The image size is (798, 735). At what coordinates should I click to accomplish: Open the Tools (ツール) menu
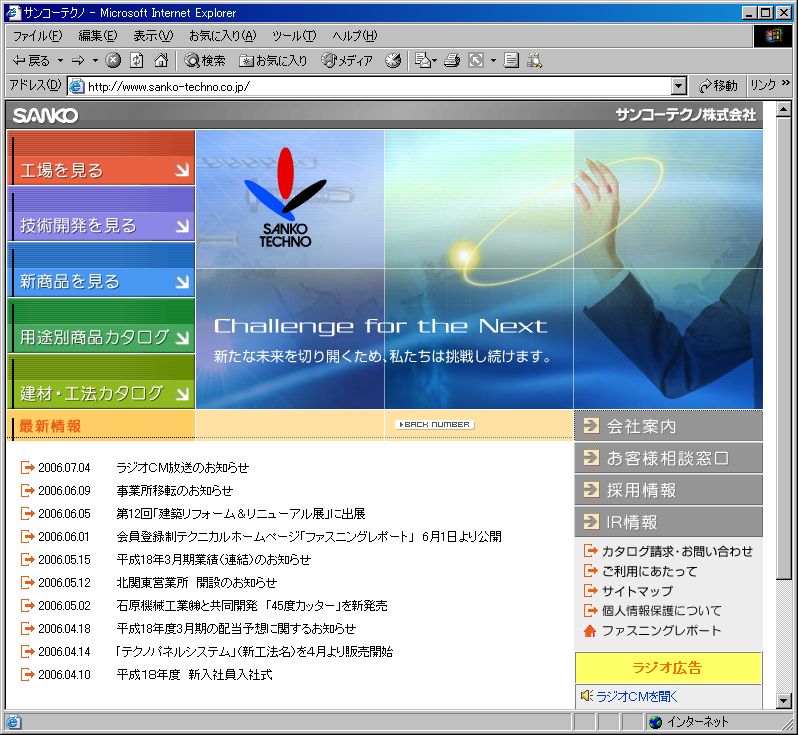click(x=294, y=36)
